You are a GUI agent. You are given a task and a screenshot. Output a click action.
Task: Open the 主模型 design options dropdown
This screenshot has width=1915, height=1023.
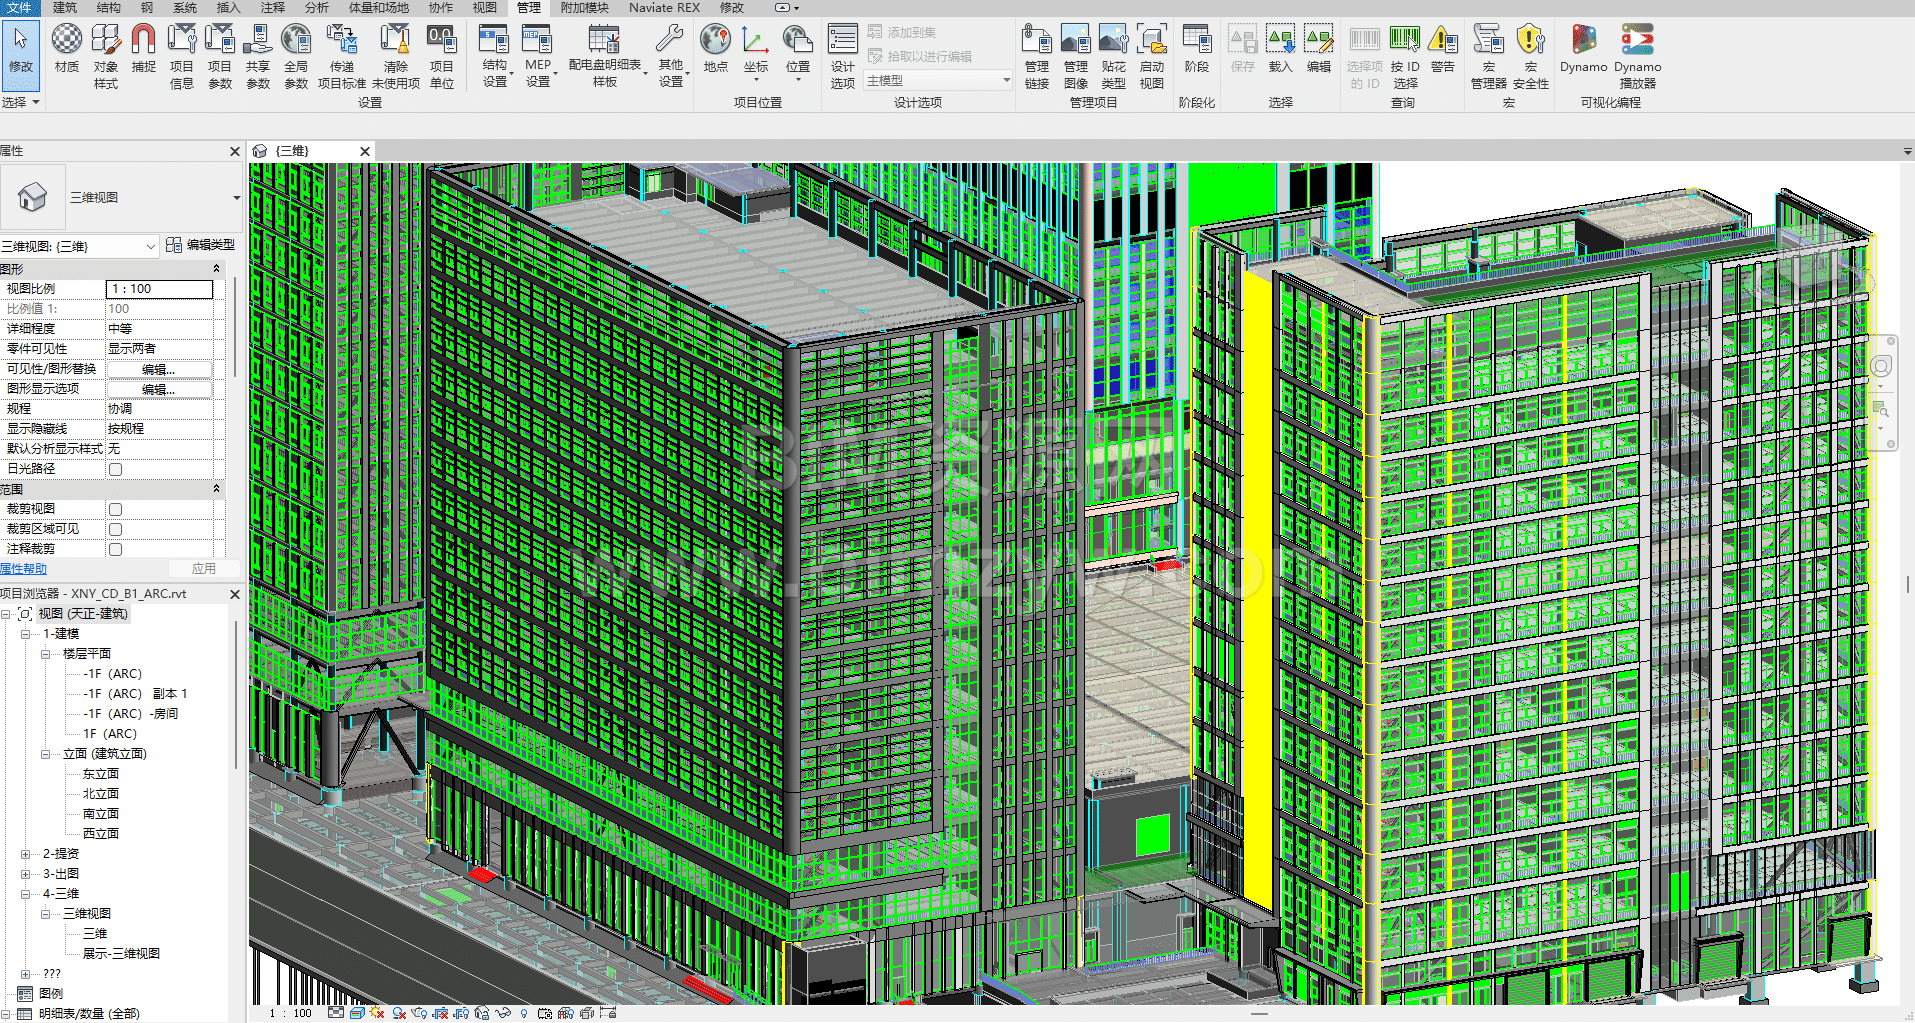coord(938,81)
